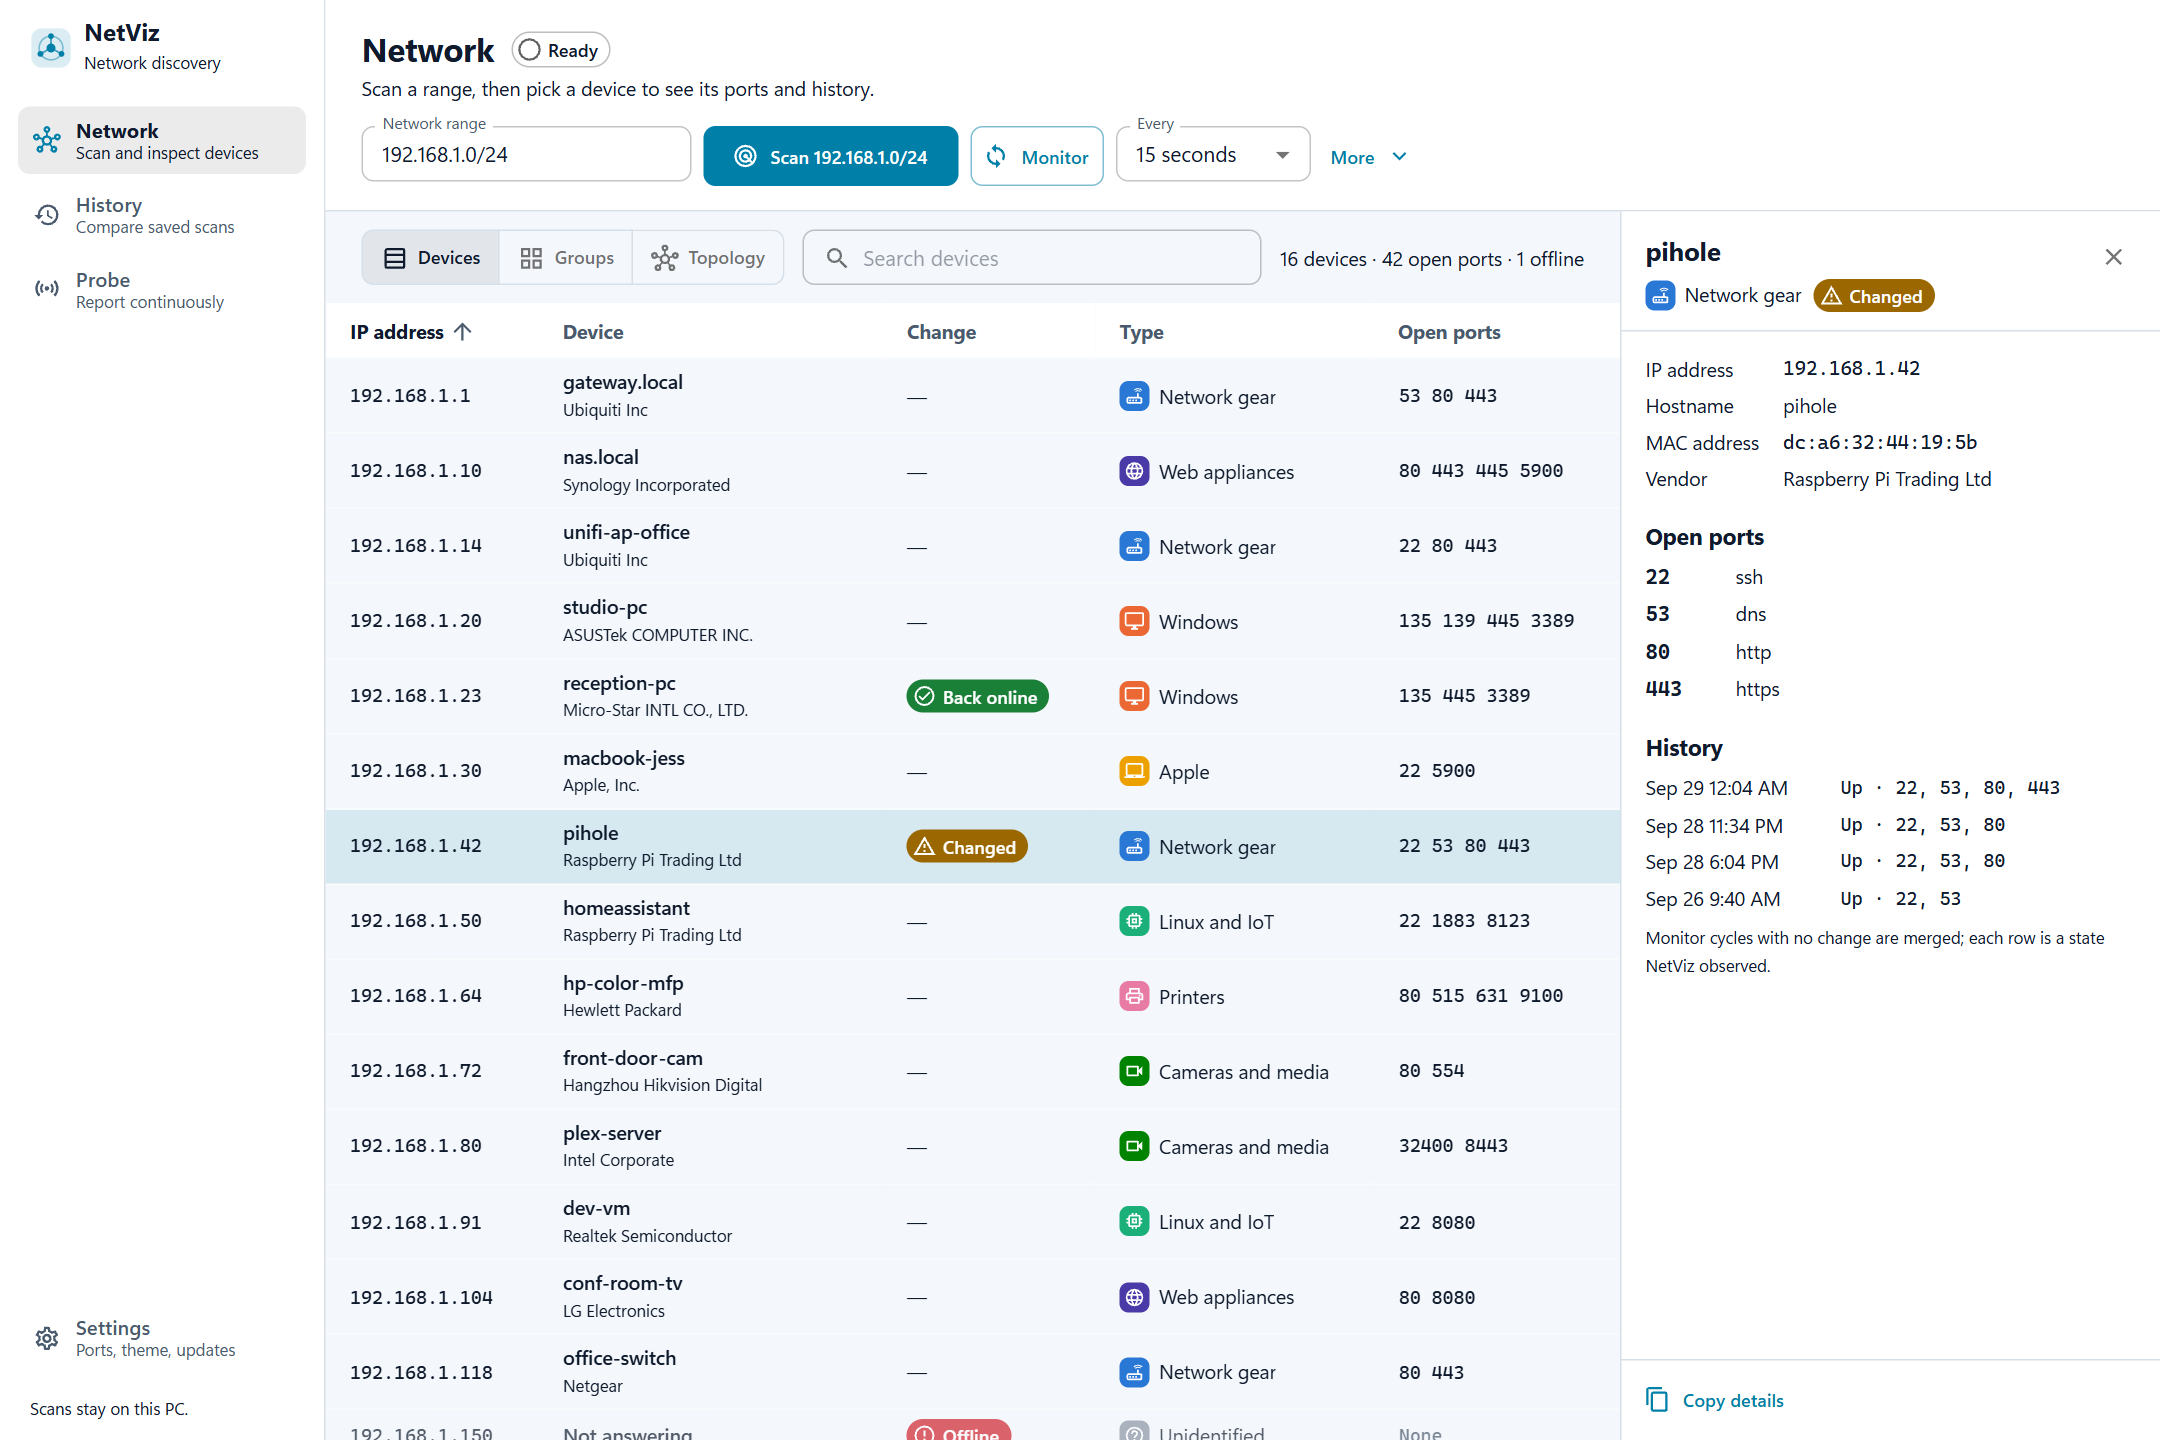This screenshot has height=1440, width=2160.
Task: Switch to the Devices view tab
Action: click(431, 258)
